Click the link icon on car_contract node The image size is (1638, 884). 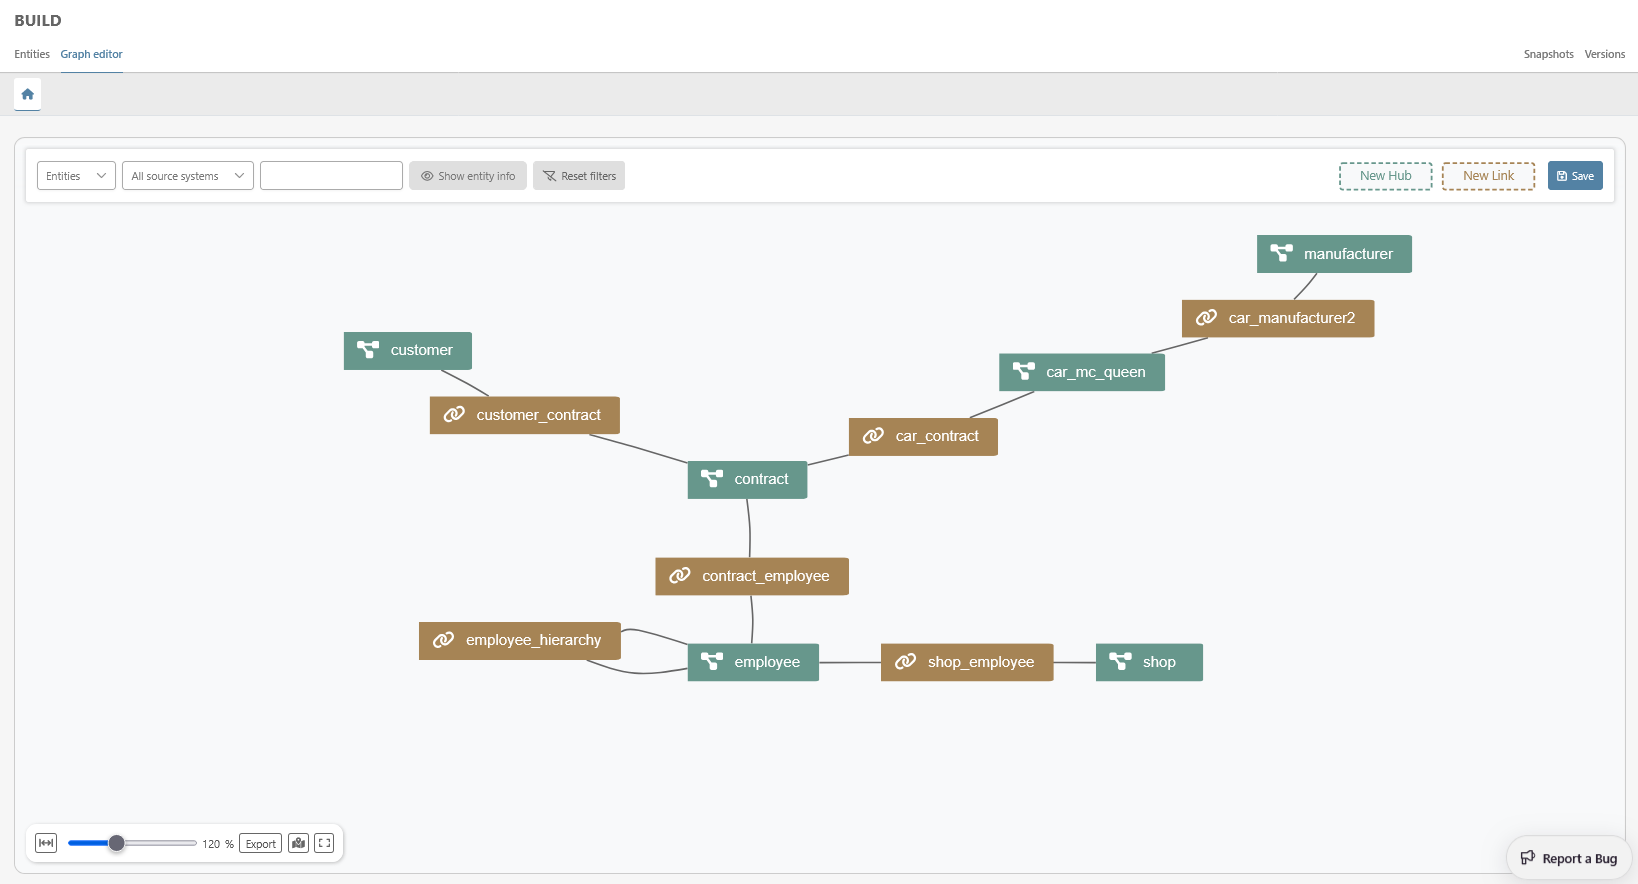[873, 436]
